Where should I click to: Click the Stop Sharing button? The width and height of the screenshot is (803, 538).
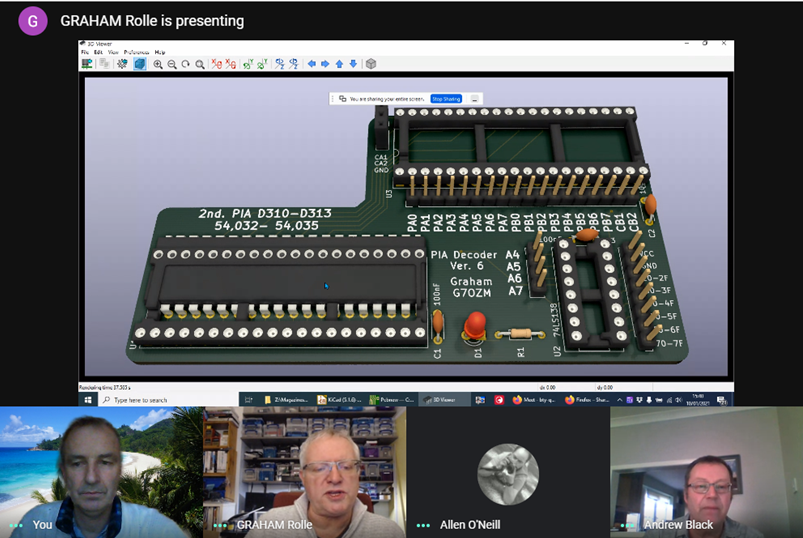coord(446,99)
